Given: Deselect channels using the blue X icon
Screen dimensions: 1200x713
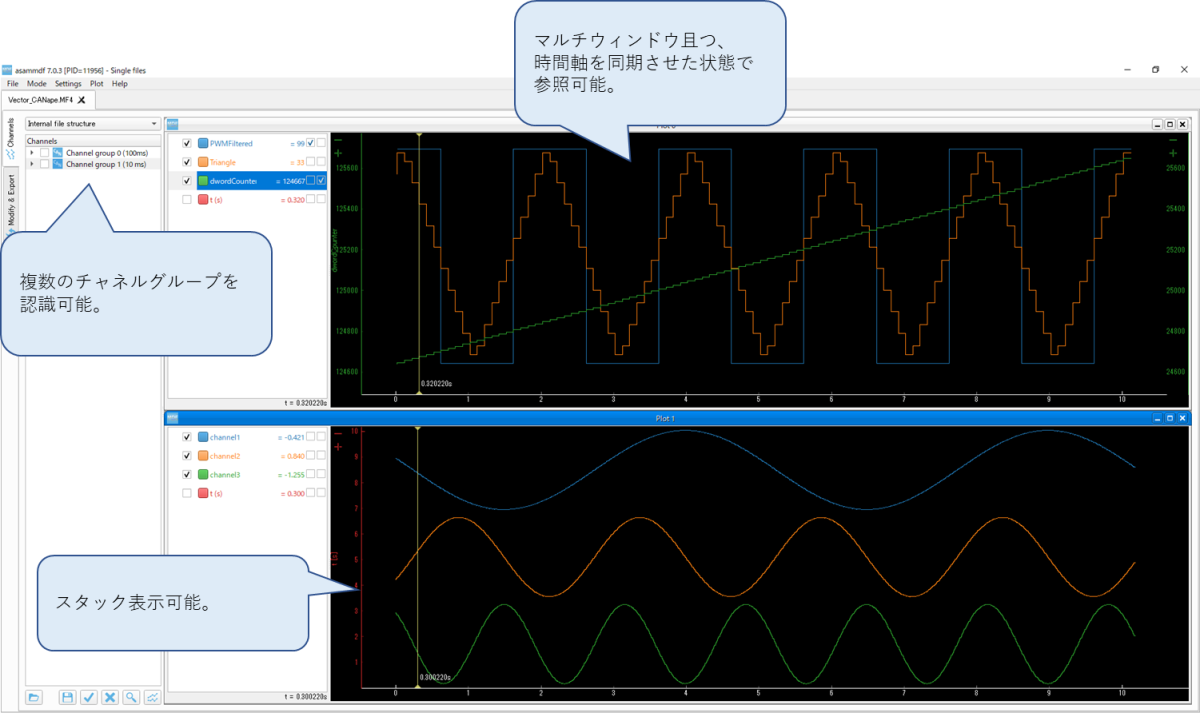Looking at the screenshot, I should pos(110,697).
